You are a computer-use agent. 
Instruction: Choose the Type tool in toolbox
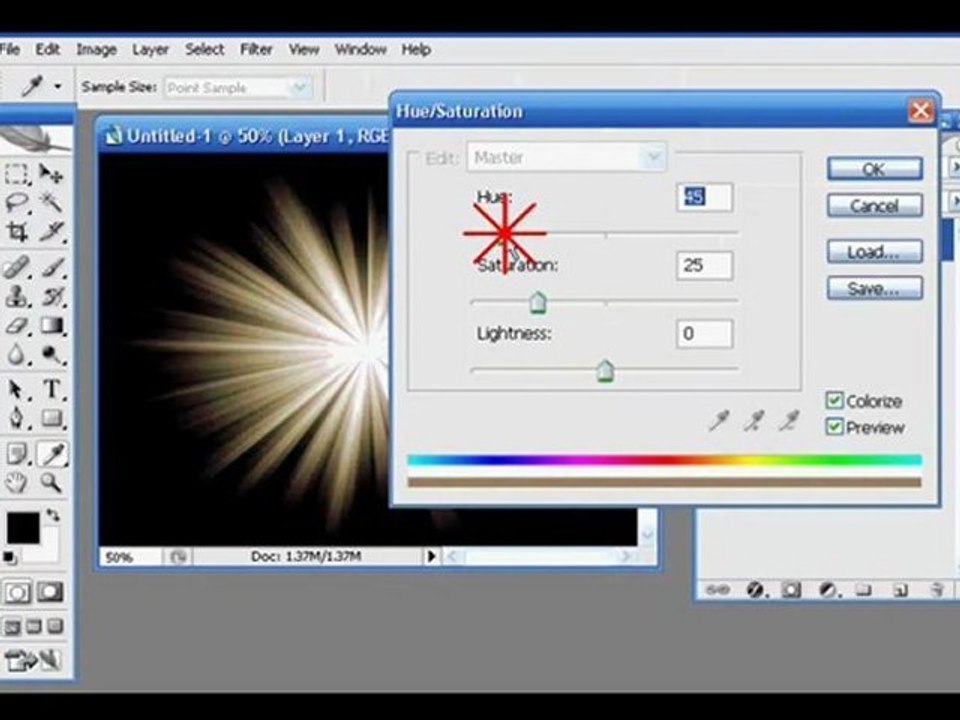52,389
